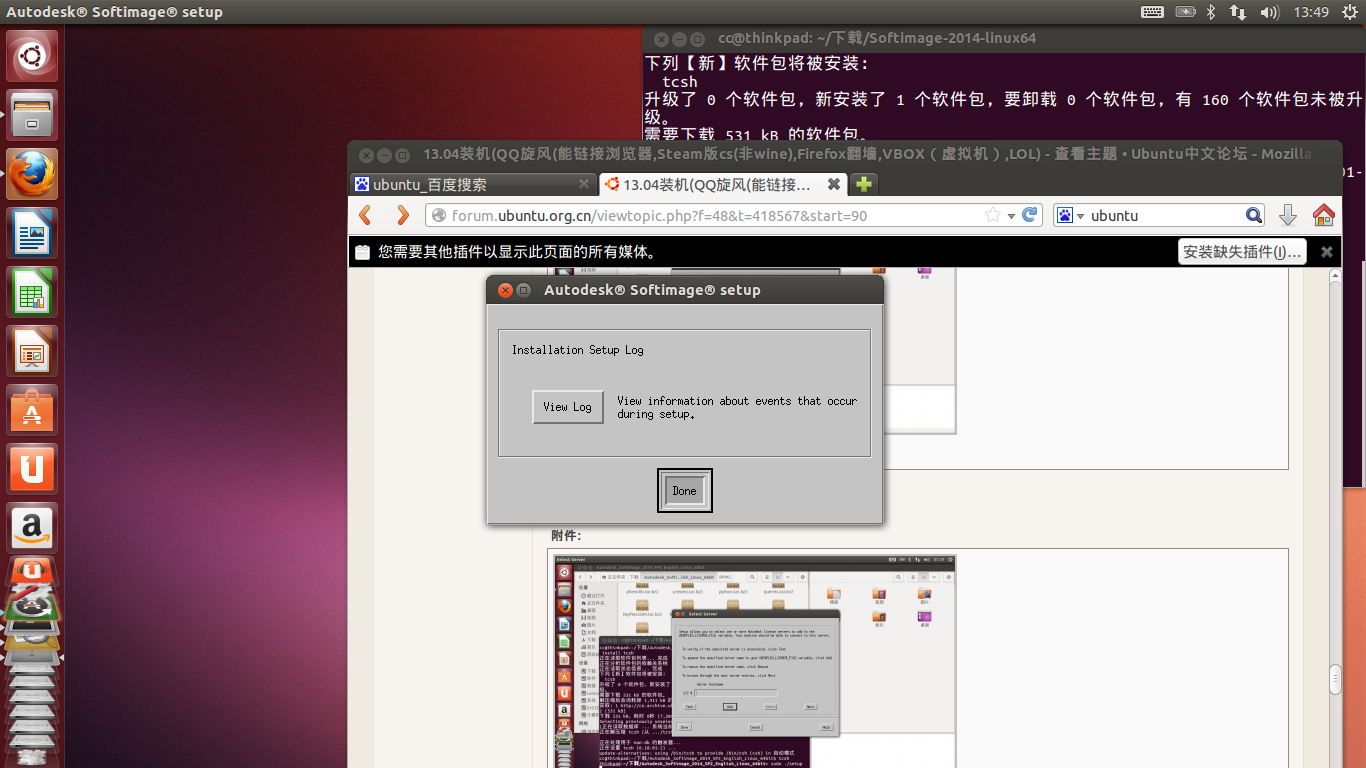The width and height of the screenshot is (1366, 768).
Task: Select the 13.04装机 forum tab
Action: [723, 184]
